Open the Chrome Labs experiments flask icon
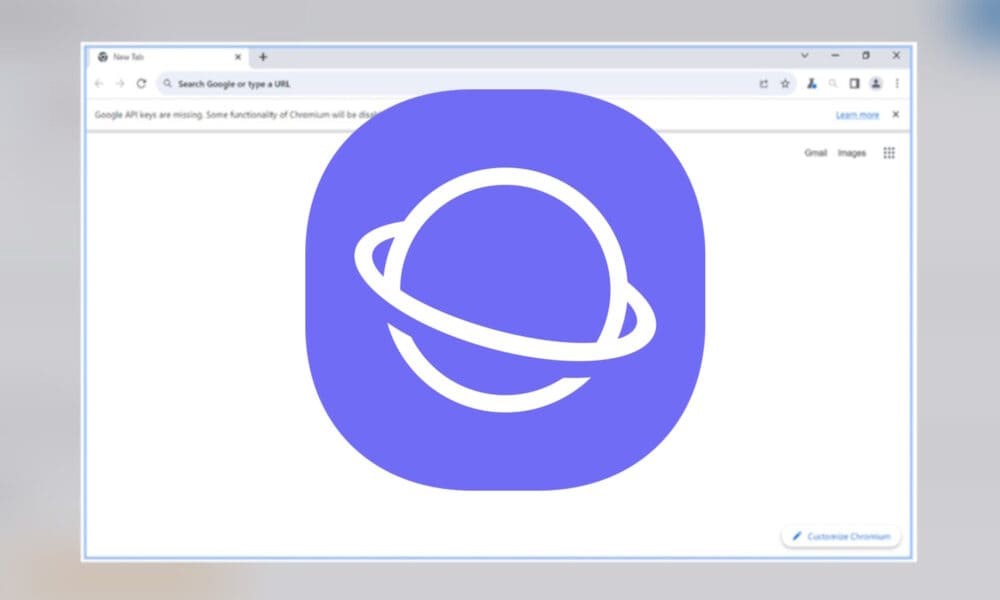Image resolution: width=1000 pixels, height=600 pixels. click(813, 84)
